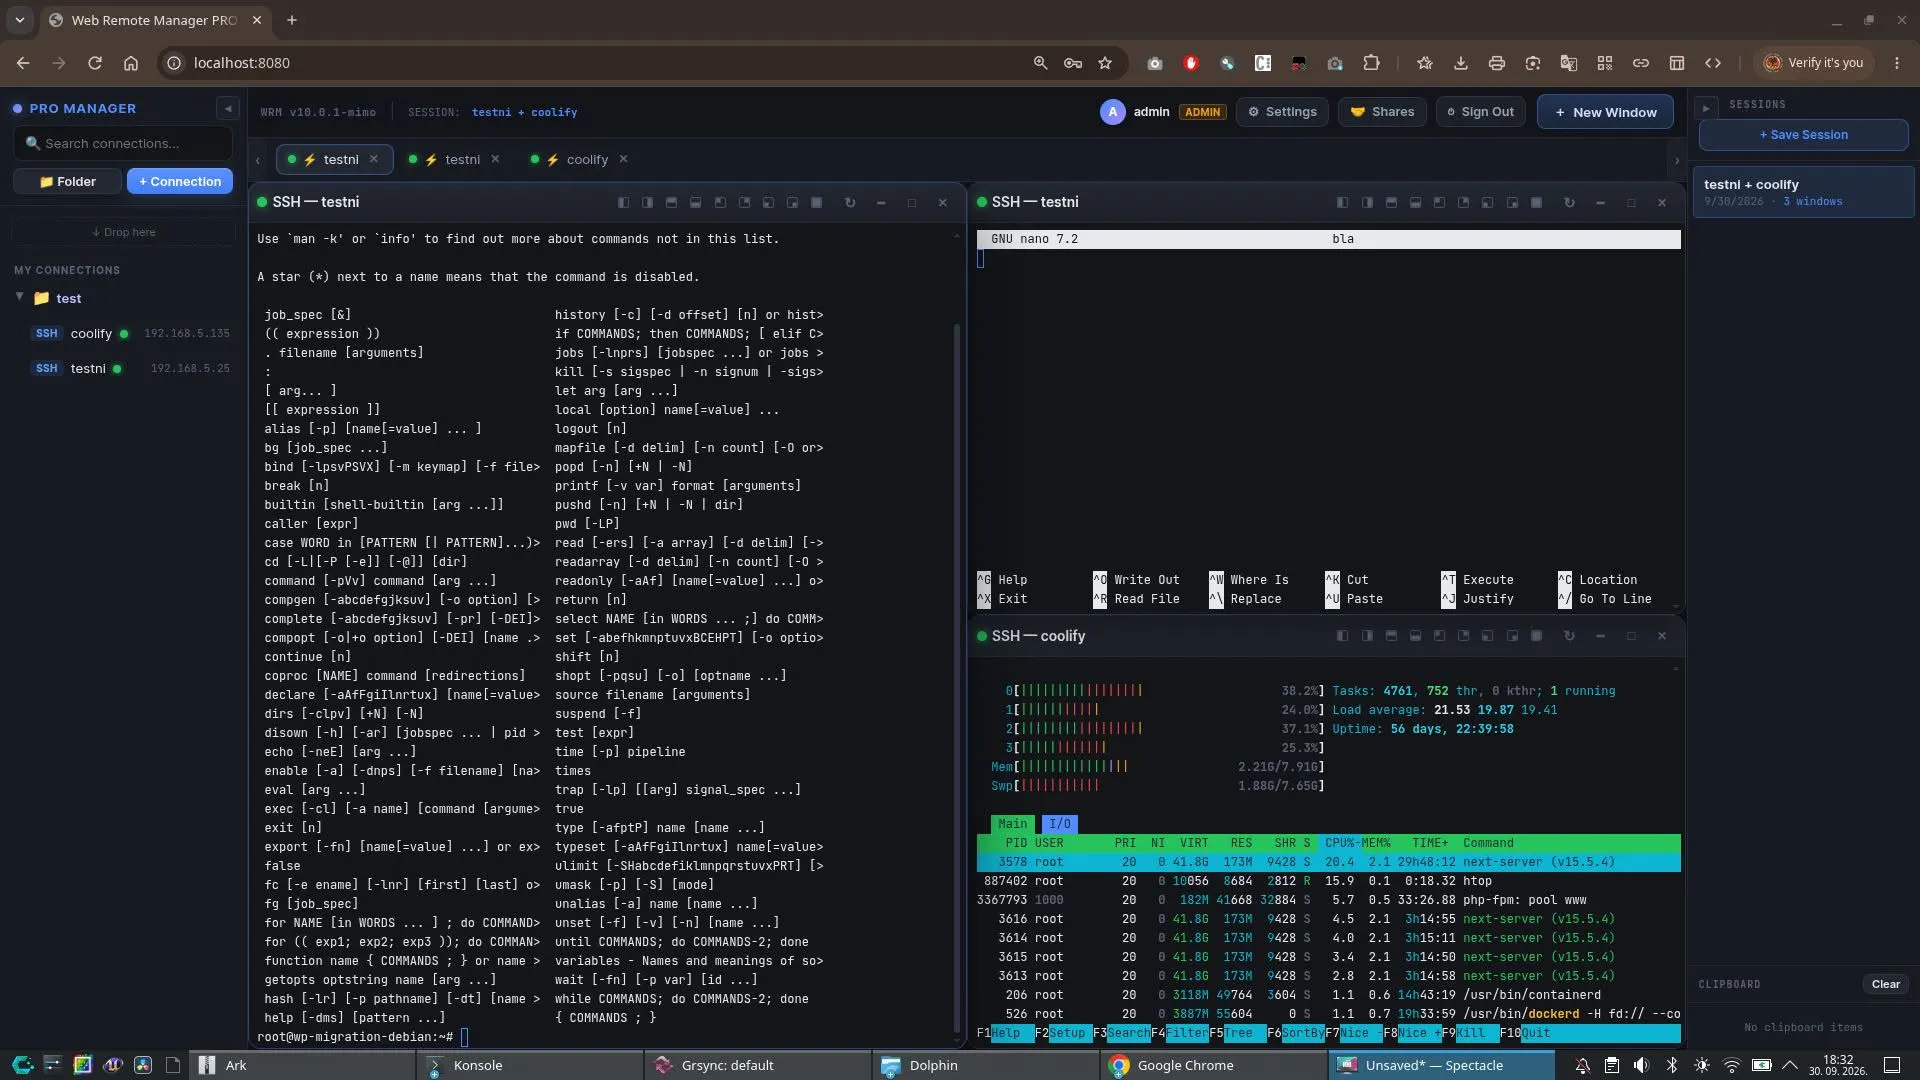This screenshot has height=1080, width=1920.
Task: Expand or collapse the test folder
Action: [19, 297]
